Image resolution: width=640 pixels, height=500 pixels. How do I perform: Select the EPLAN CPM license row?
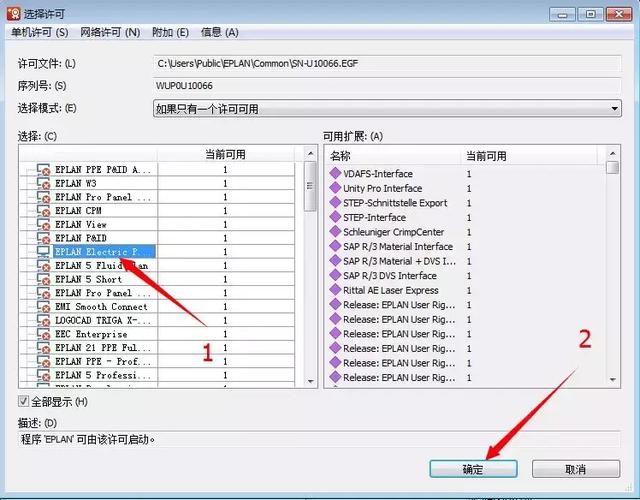coord(78,211)
